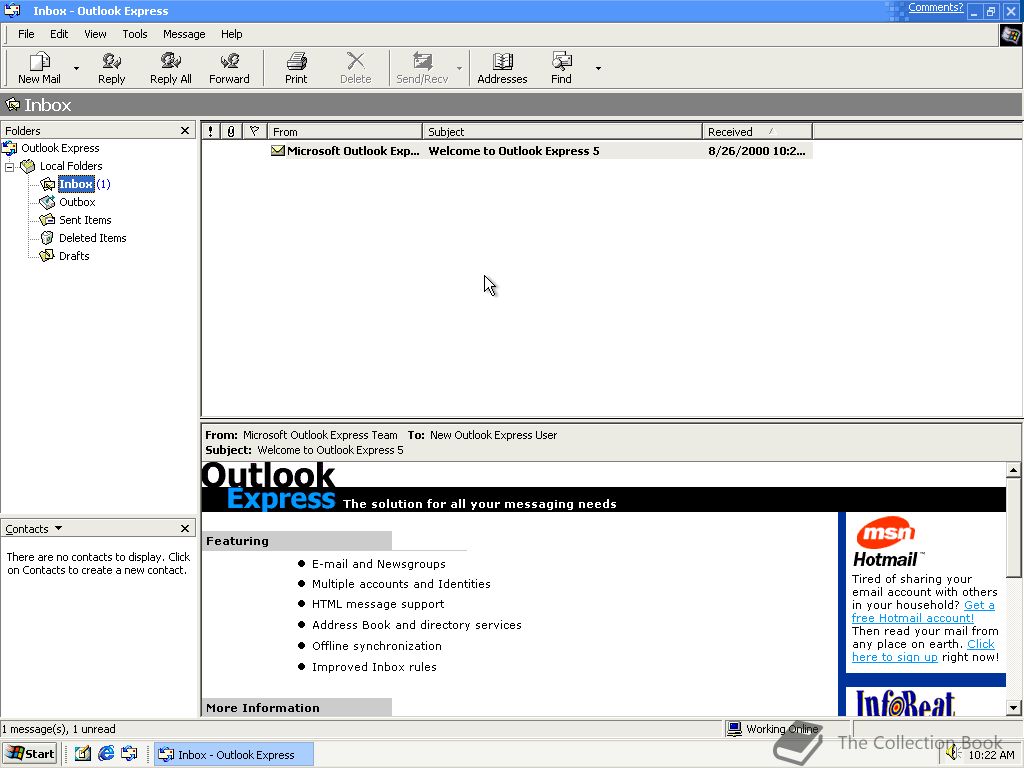Close the Contacts pane
Viewport: 1024px width, 768px height.
(x=185, y=528)
